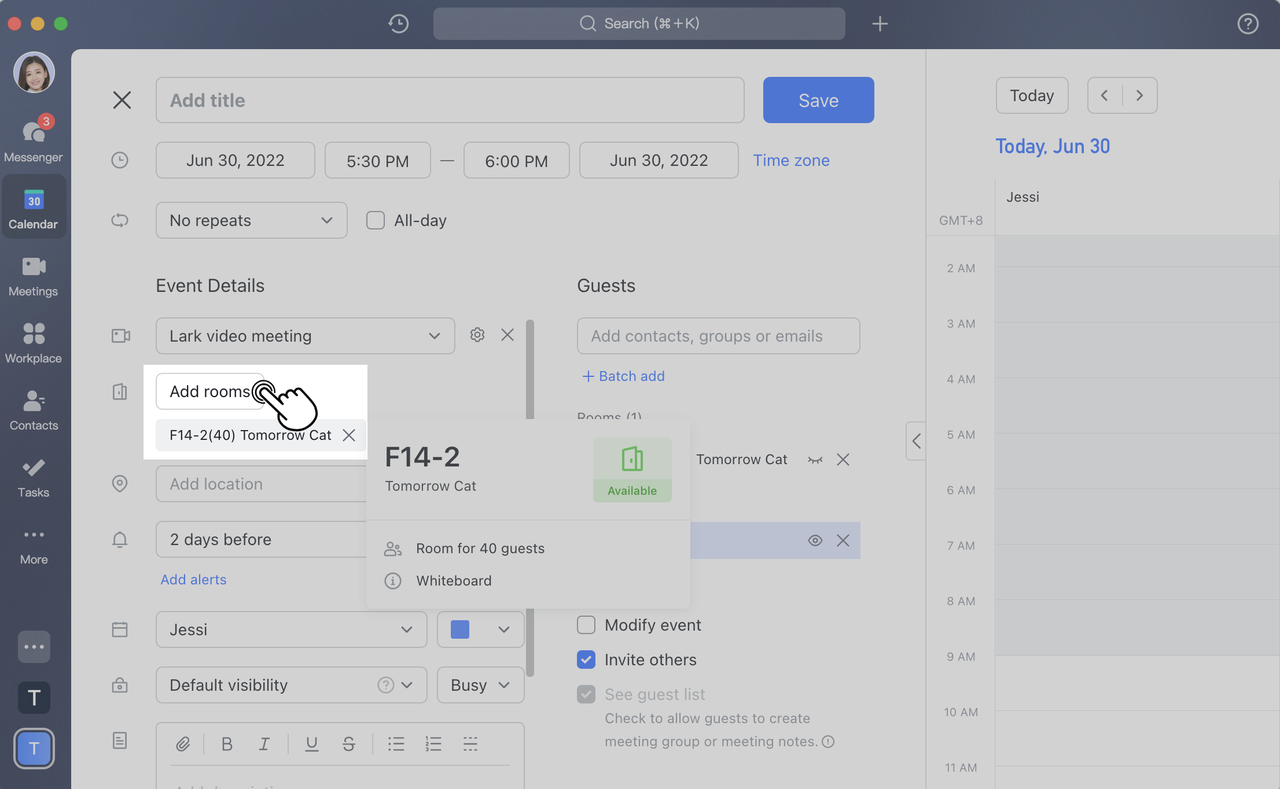Open the Lark video meeting dropdown

click(305, 336)
